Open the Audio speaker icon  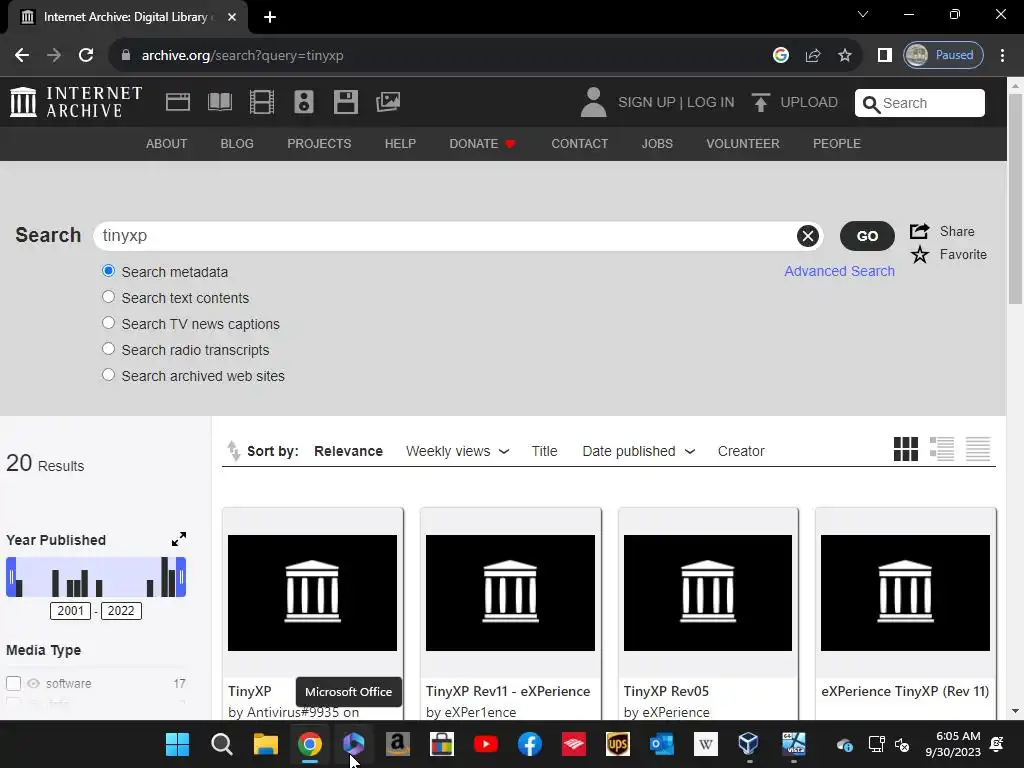(x=304, y=102)
